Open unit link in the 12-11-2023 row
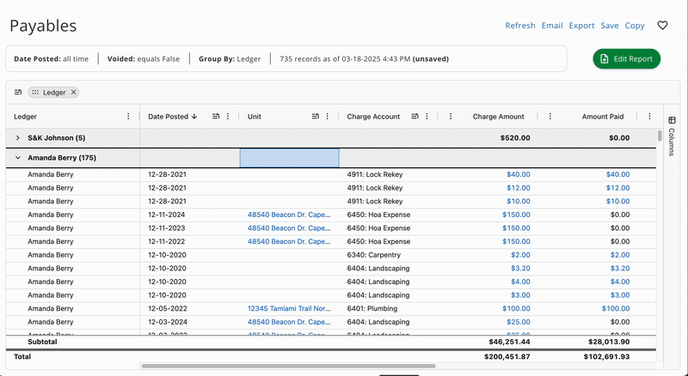 pos(289,228)
